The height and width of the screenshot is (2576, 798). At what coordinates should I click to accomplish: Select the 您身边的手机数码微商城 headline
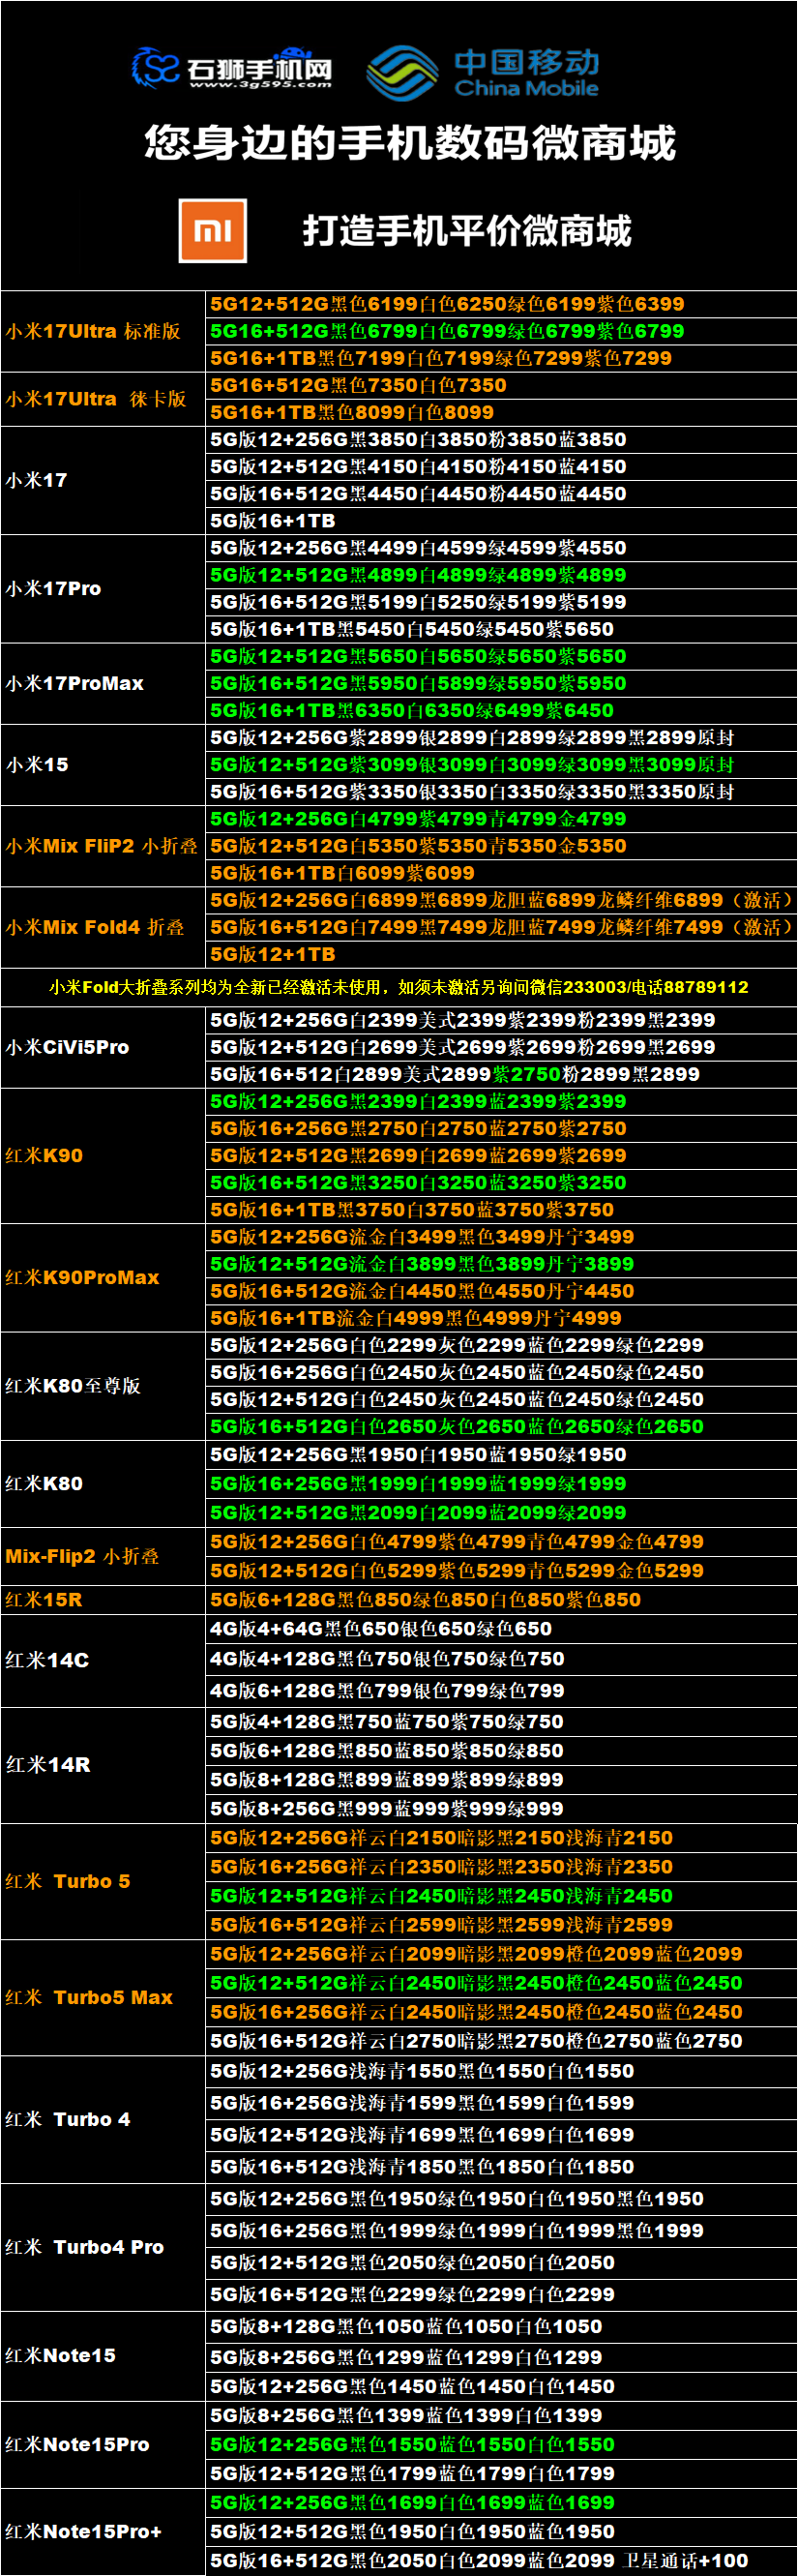click(410, 143)
